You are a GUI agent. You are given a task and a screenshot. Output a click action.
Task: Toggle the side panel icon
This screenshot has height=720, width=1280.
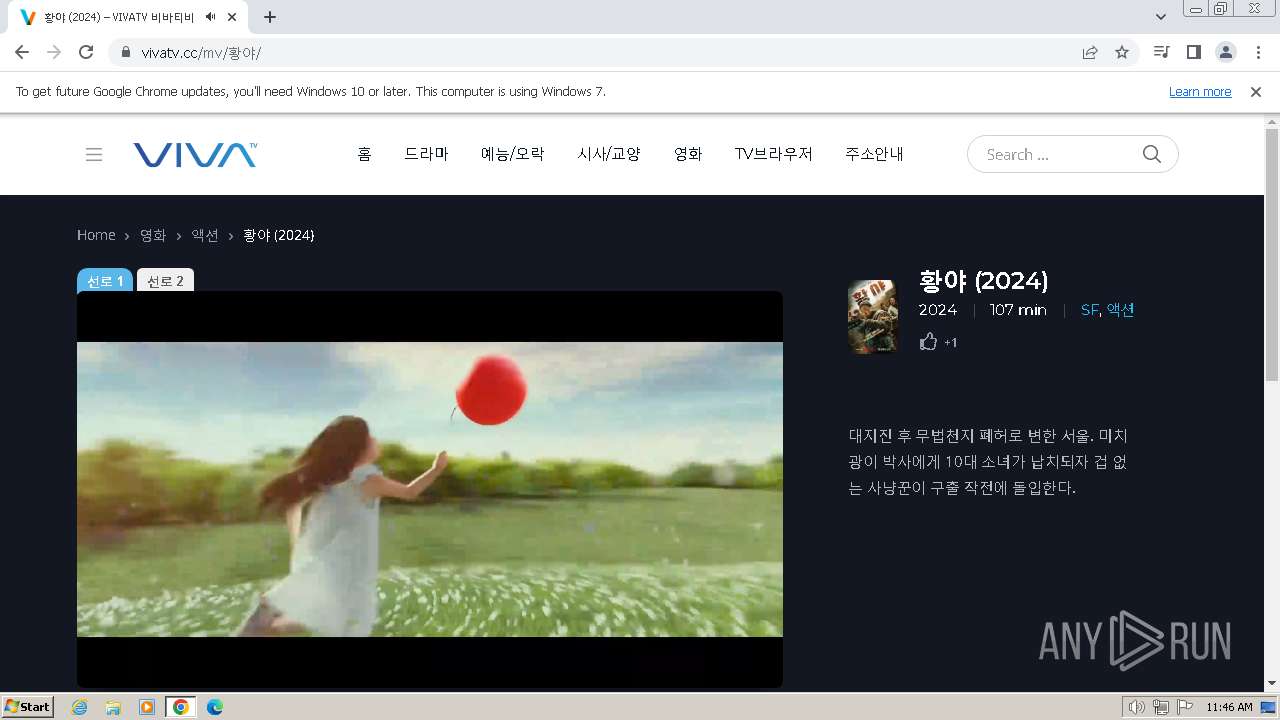click(x=1193, y=52)
